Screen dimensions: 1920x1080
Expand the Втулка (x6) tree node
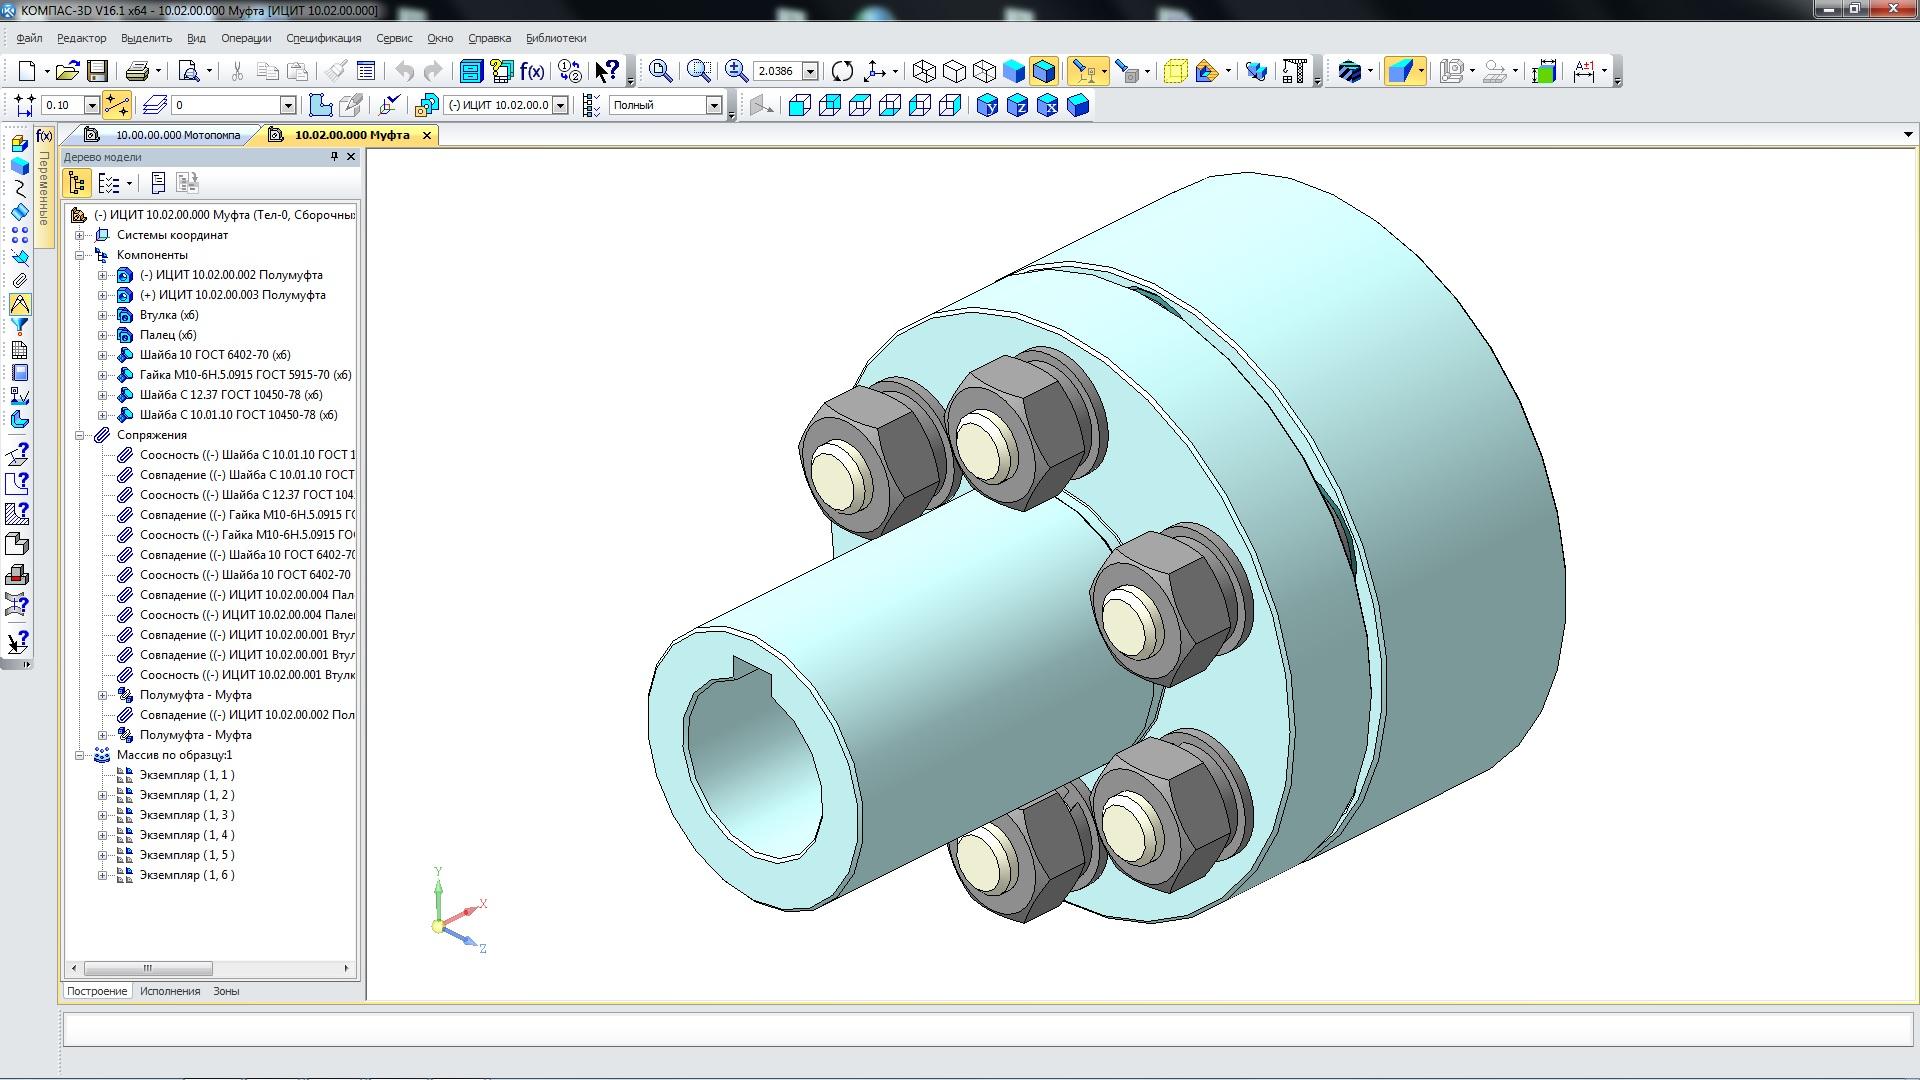click(102, 315)
